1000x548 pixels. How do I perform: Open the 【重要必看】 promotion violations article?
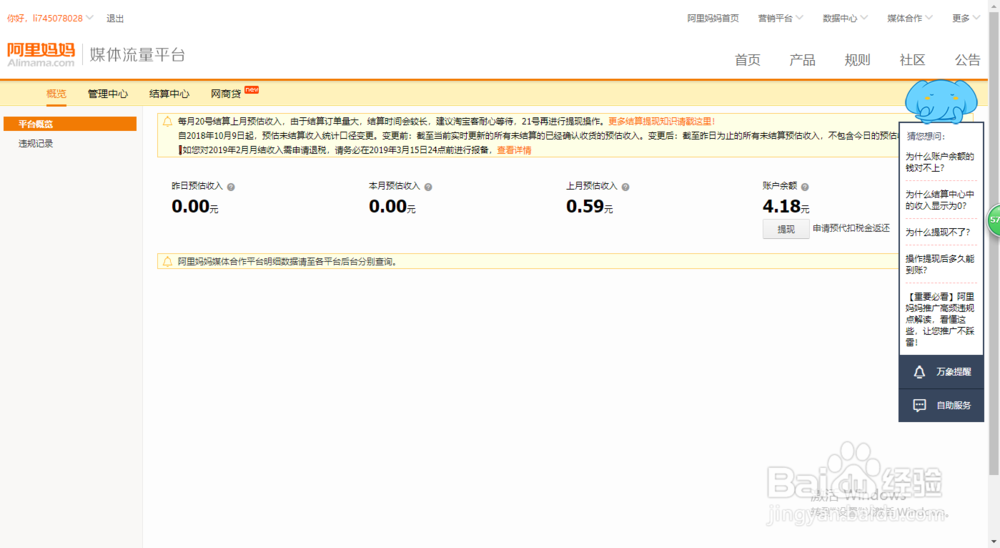click(940, 319)
